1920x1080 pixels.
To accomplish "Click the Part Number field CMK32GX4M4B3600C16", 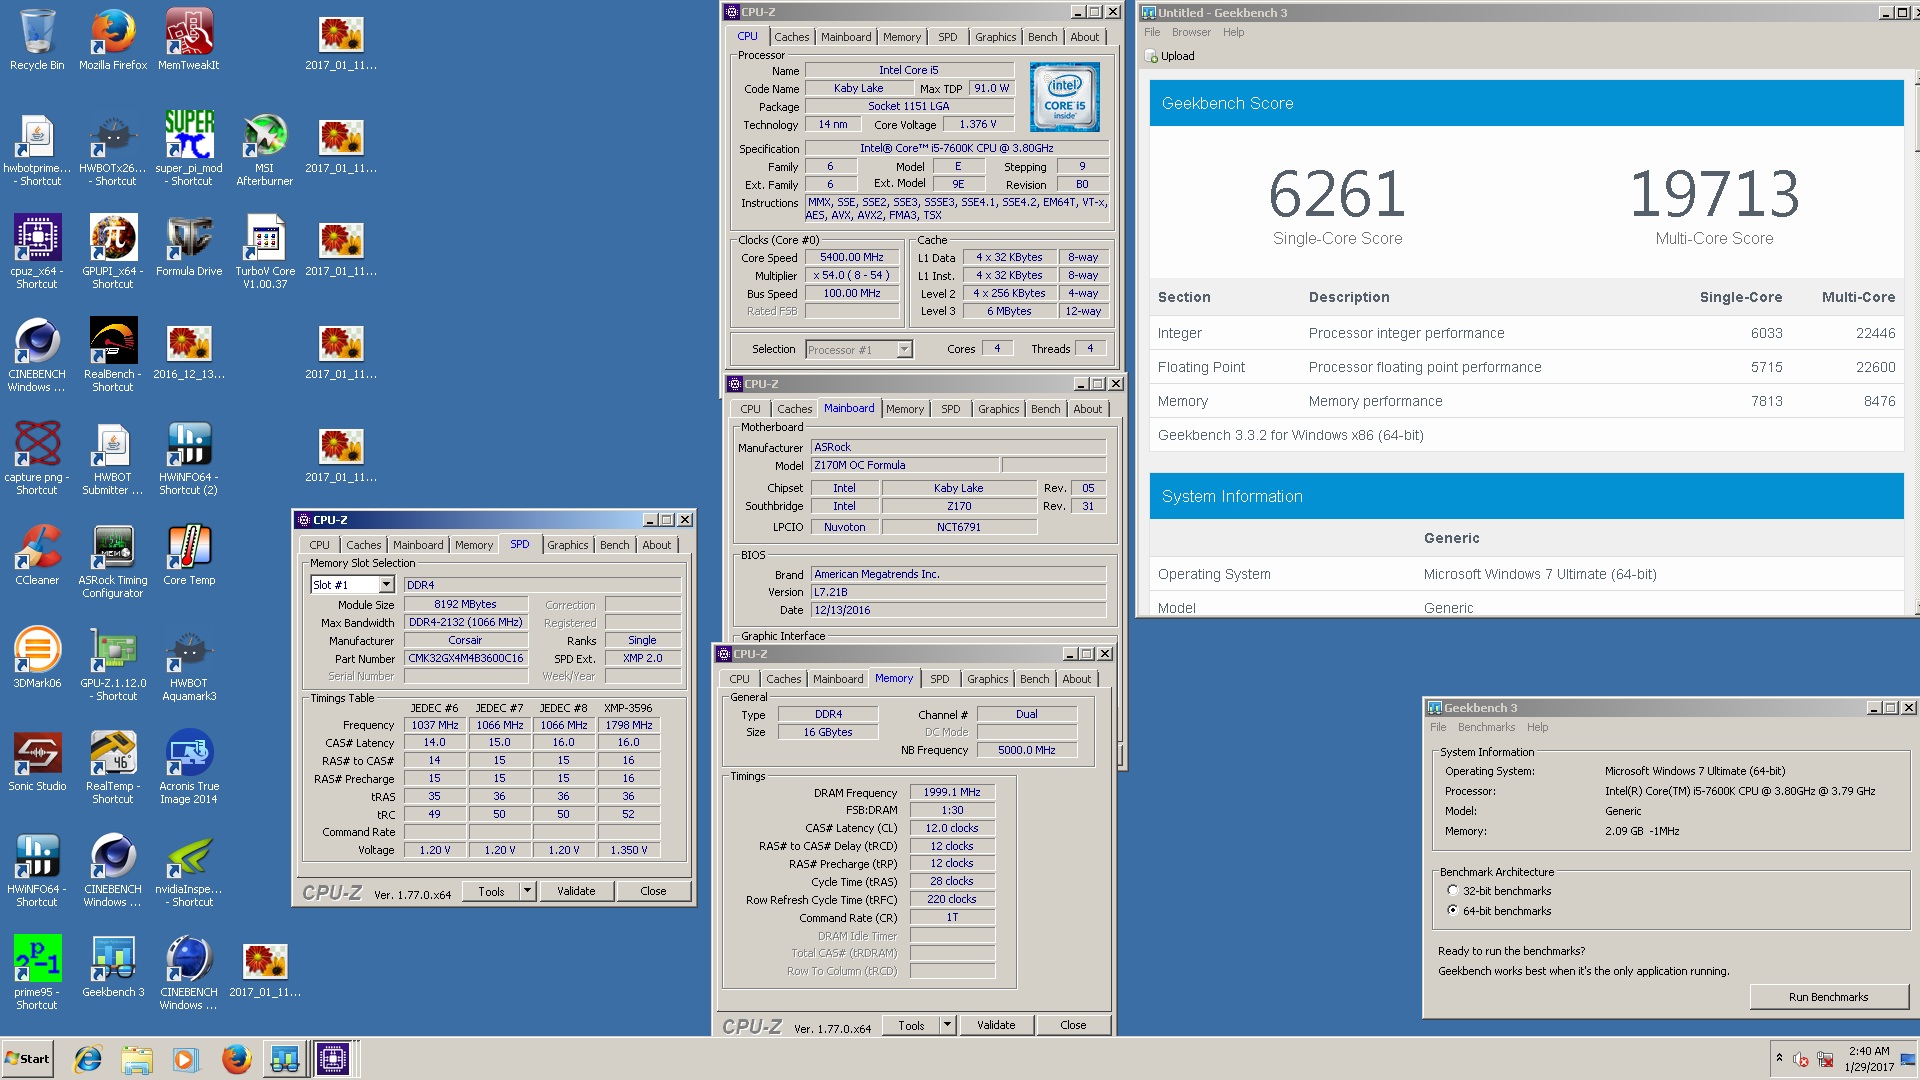I will (465, 658).
